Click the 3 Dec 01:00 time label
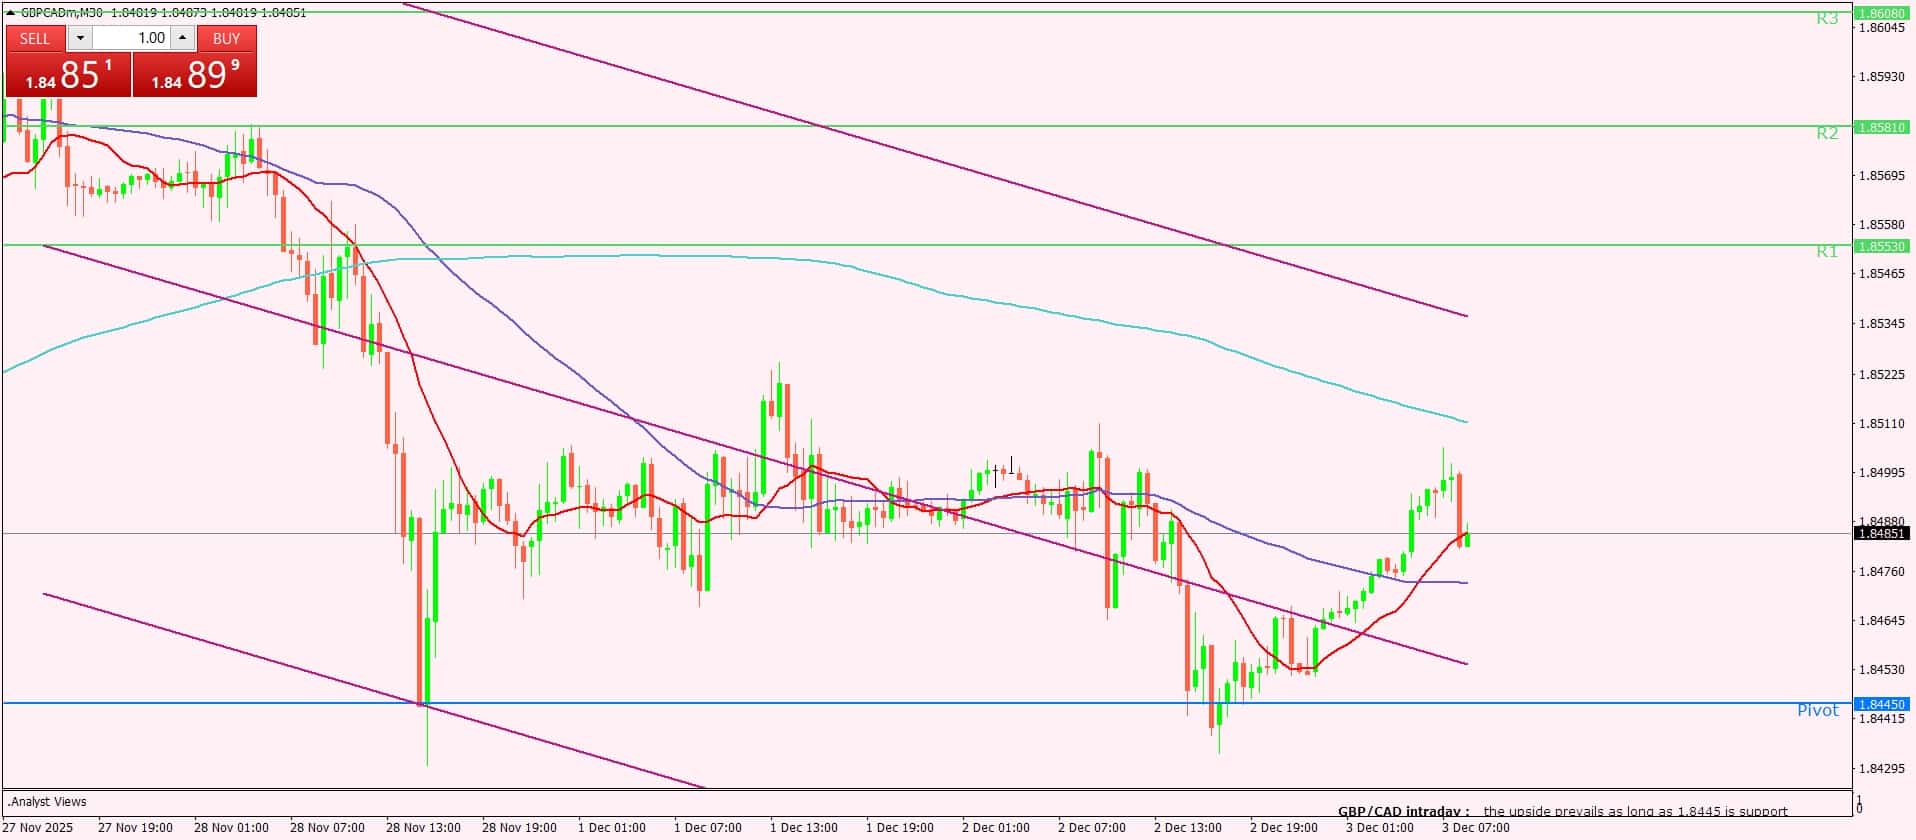The width and height of the screenshot is (1916, 840). 1379,828
